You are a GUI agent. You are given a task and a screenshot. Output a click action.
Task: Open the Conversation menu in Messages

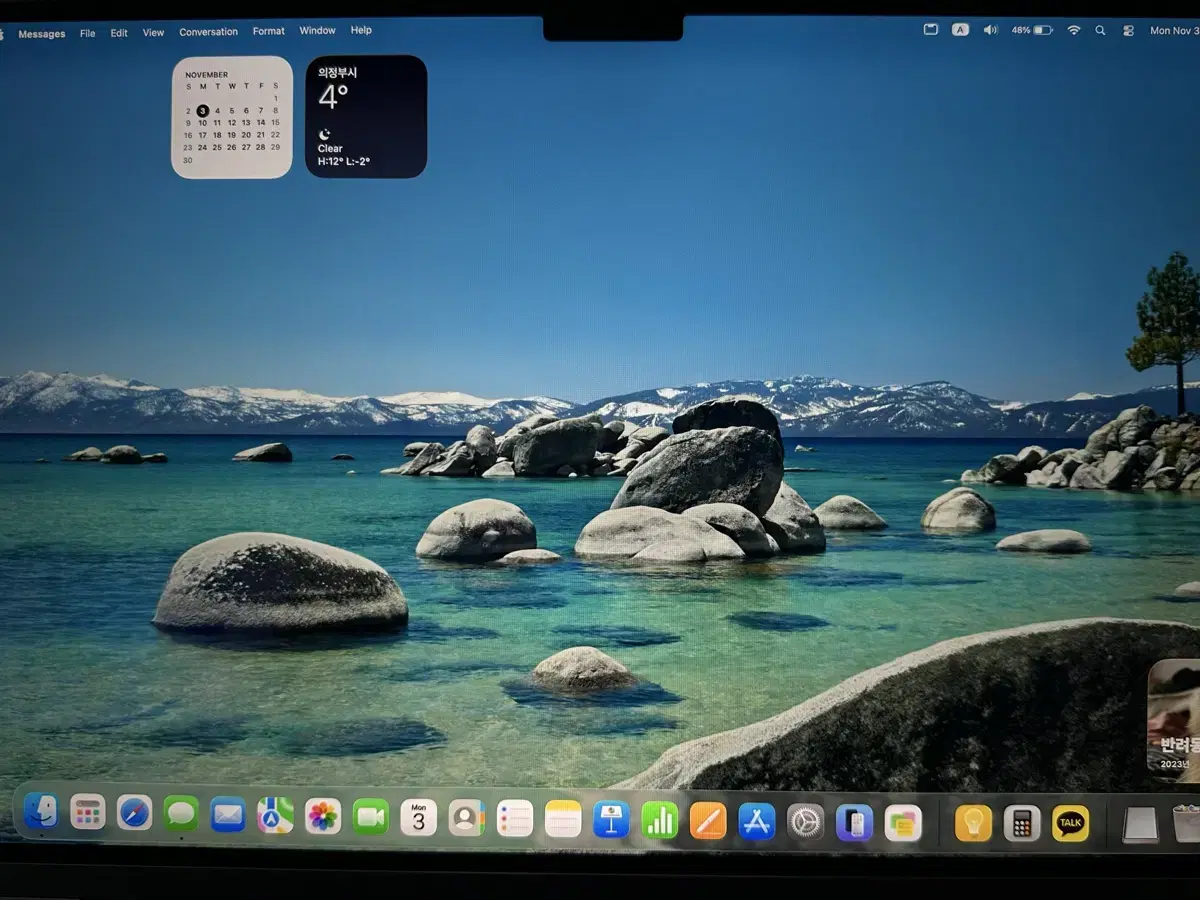[x=208, y=31]
